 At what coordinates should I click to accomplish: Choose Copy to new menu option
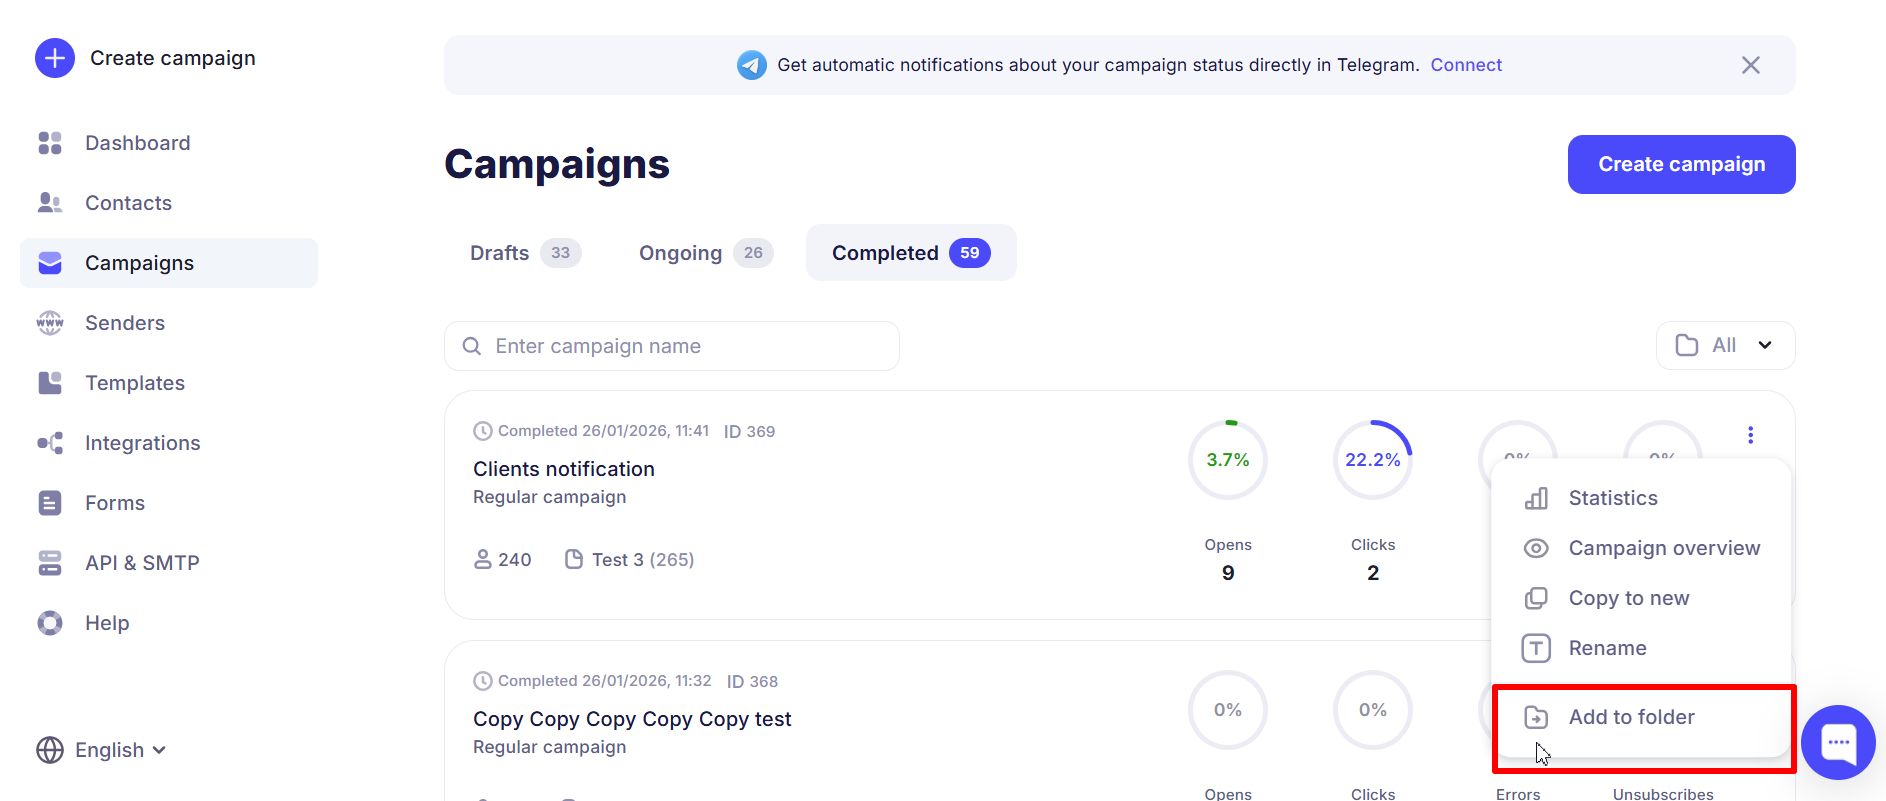[1628, 598]
